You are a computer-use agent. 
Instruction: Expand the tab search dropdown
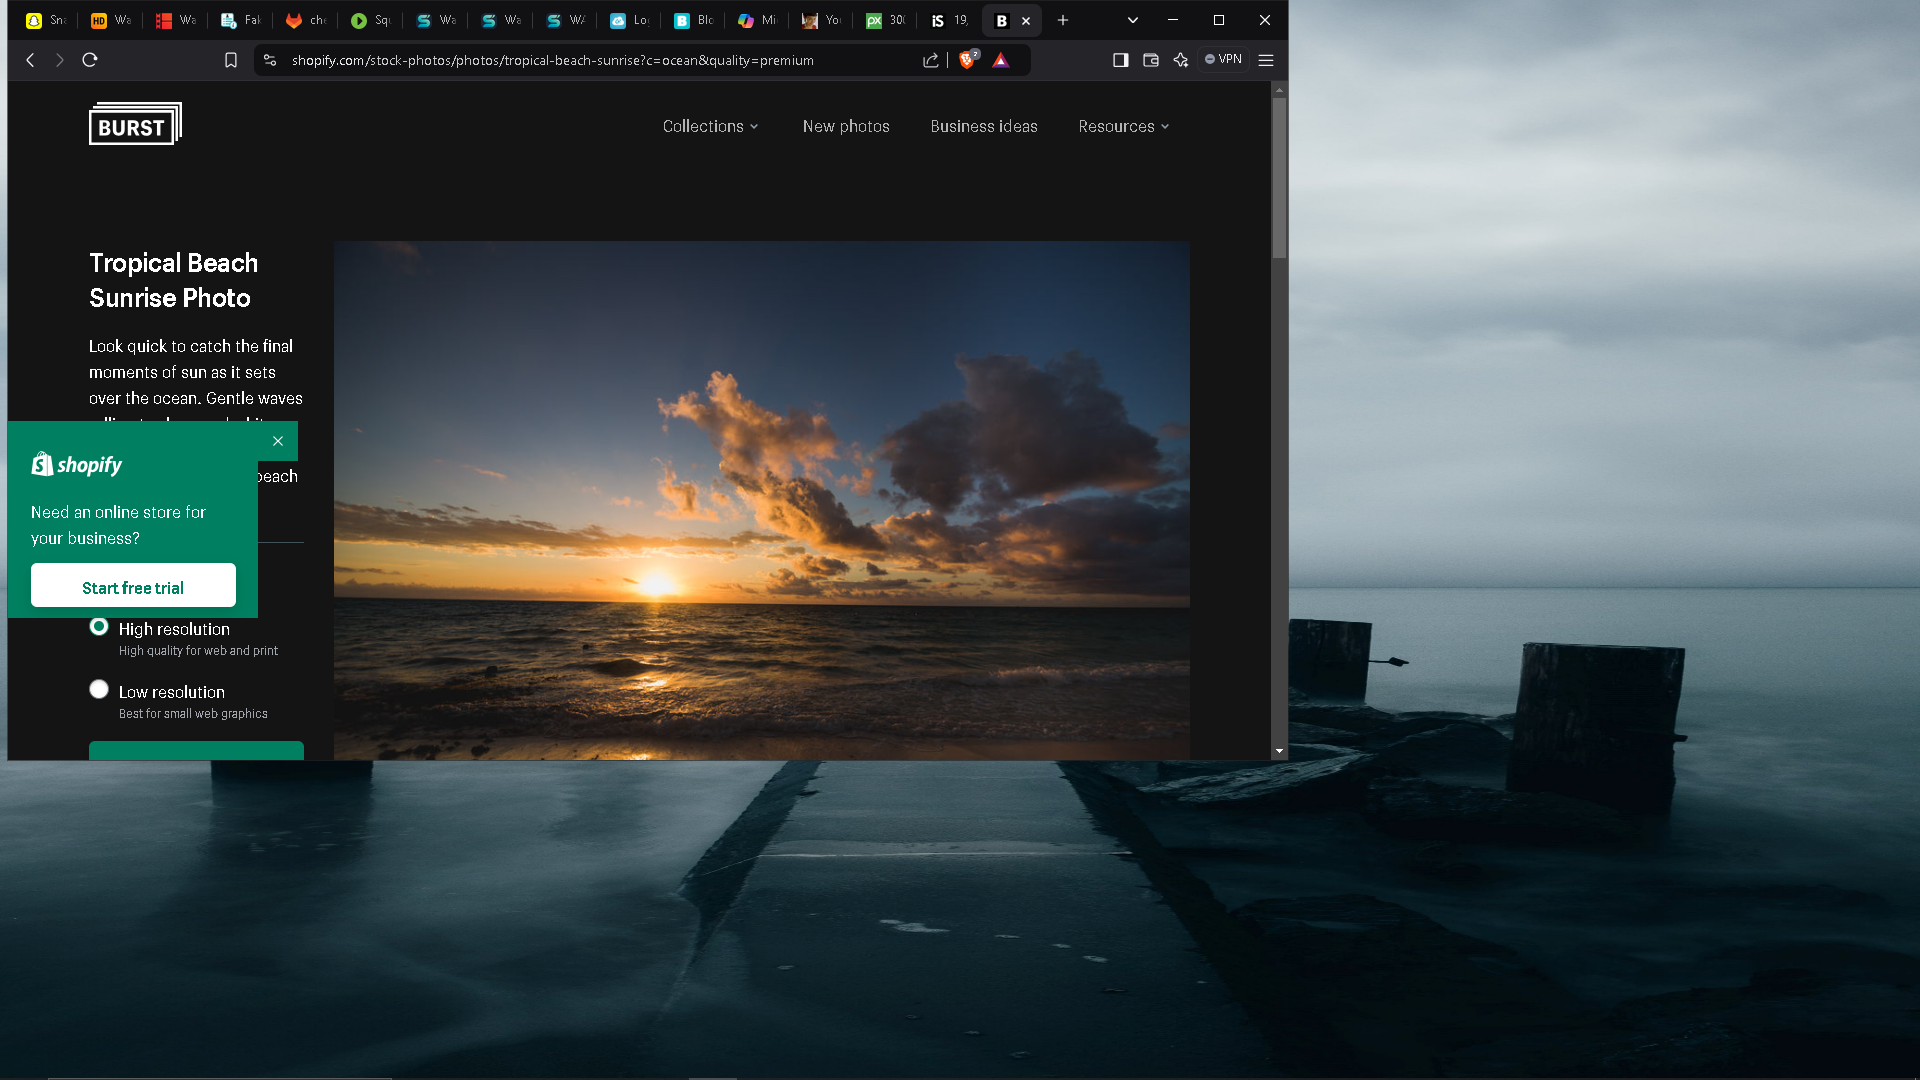[1133, 20]
